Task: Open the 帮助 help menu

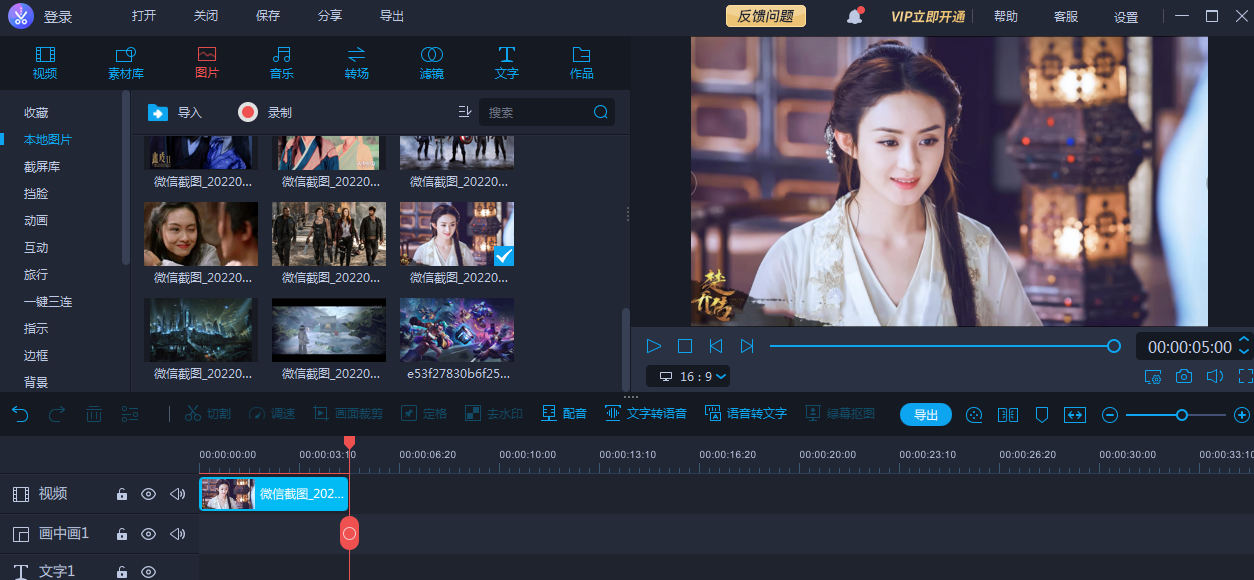Action: pyautogui.click(x=1006, y=17)
